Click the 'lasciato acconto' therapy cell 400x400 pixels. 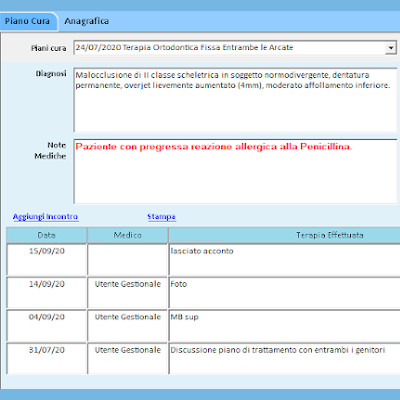285,260
